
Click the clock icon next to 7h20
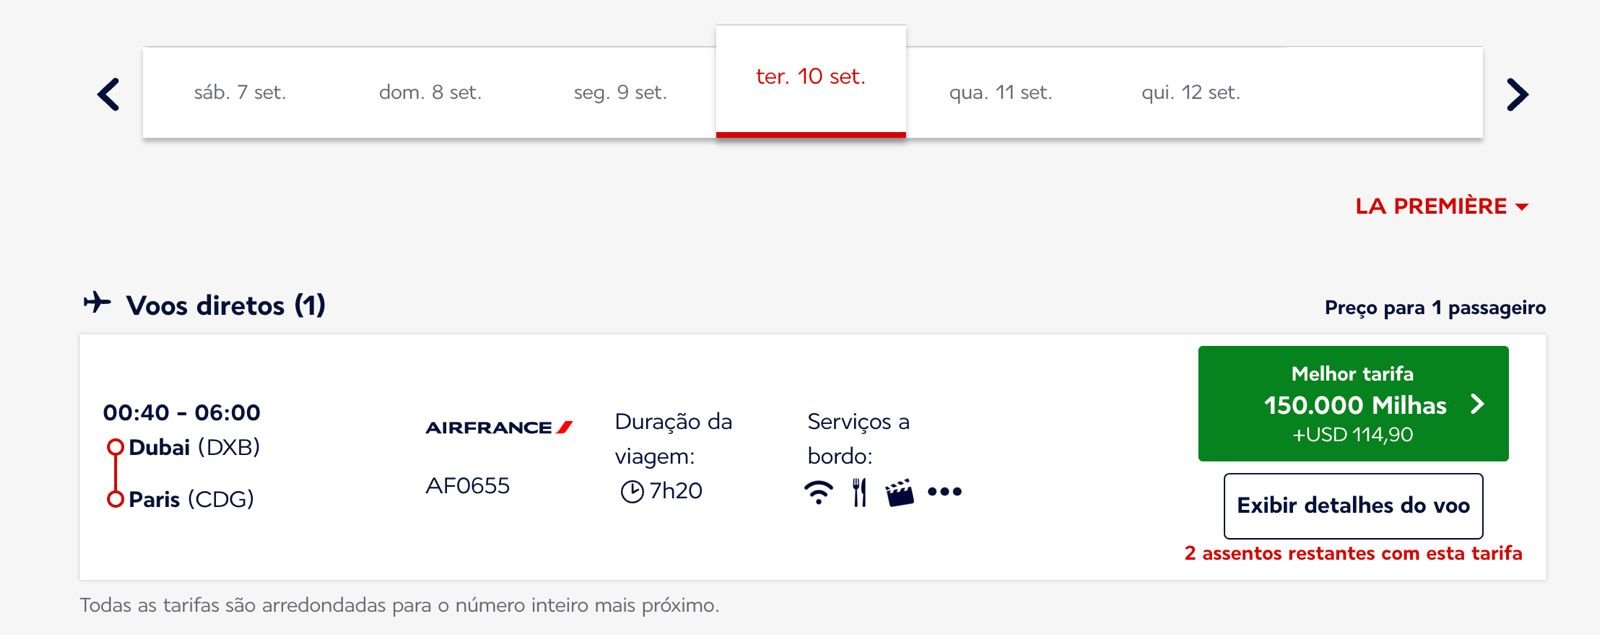pyautogui.click(x=632, y=492)
